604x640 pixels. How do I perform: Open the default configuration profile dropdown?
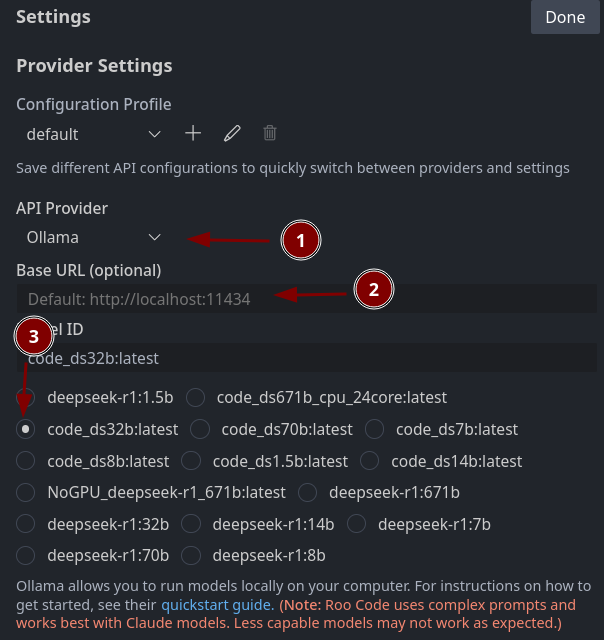click(x=93, y=134)
